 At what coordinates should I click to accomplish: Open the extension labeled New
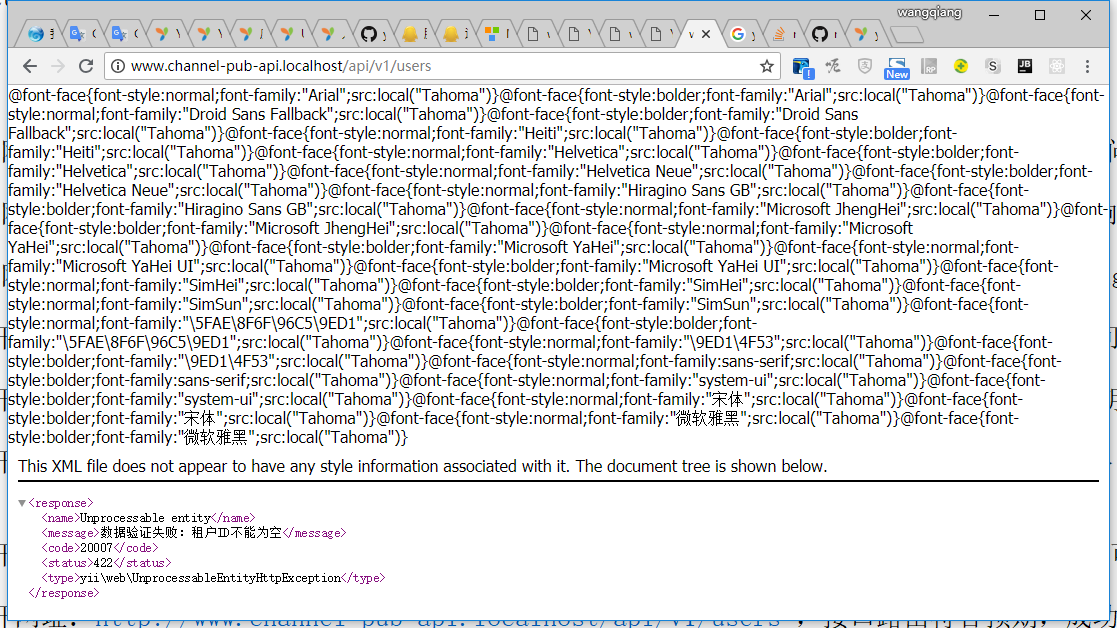897,68
